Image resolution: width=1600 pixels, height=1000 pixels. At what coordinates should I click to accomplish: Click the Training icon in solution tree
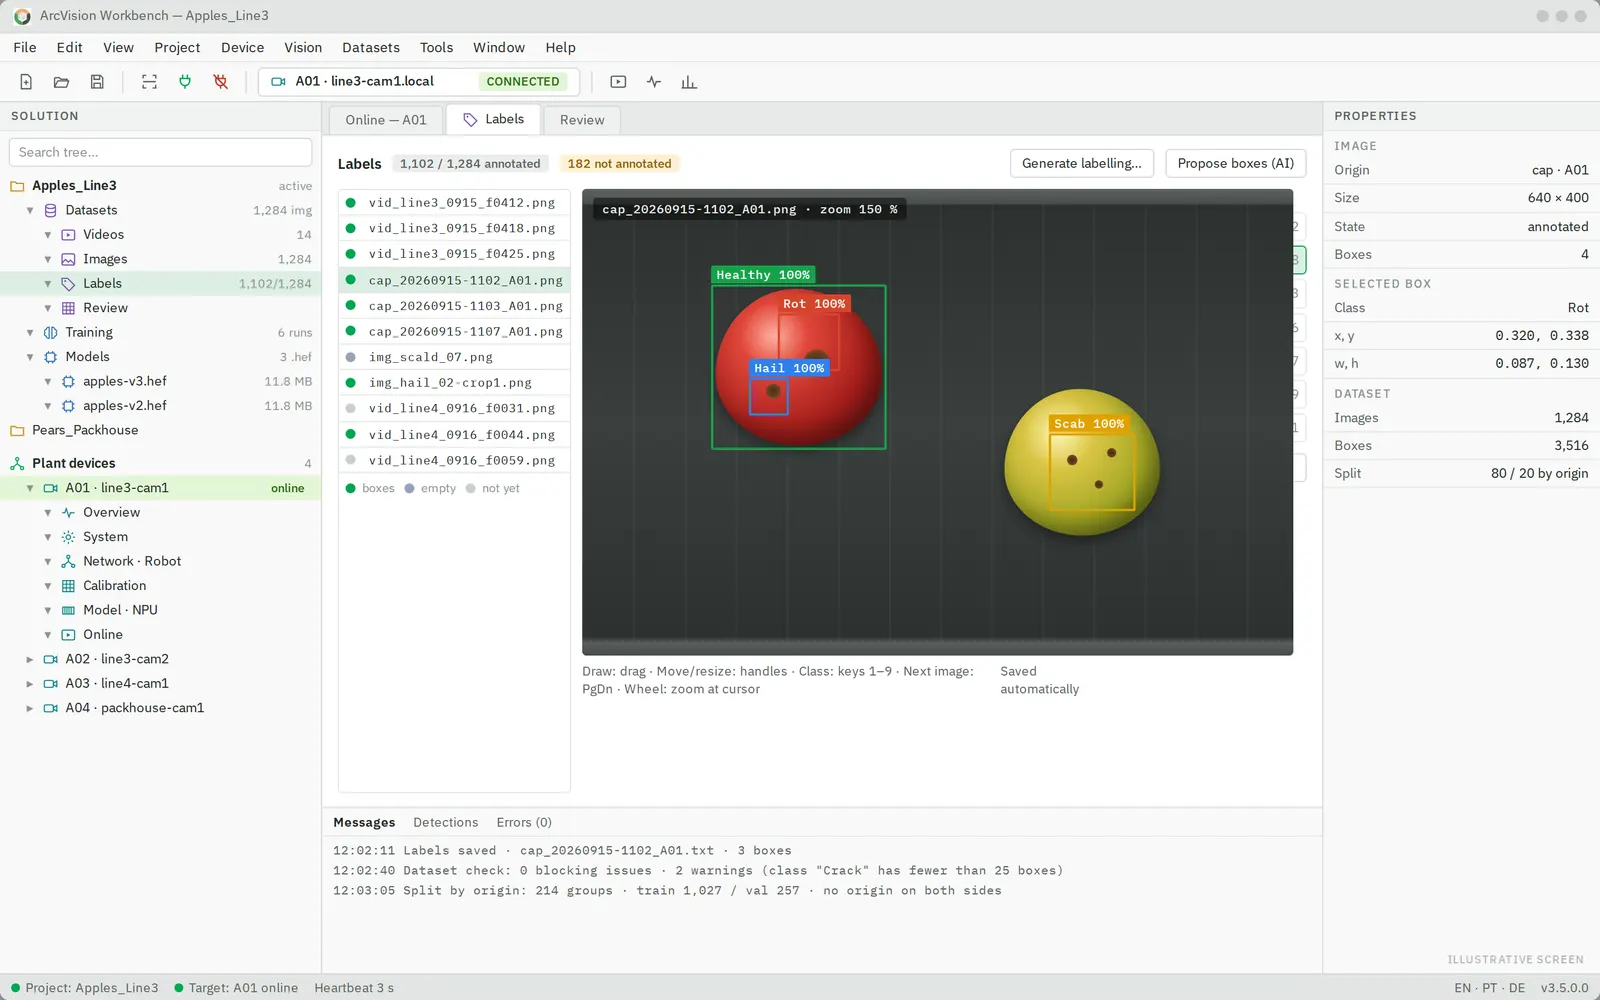click(x=50, y=332)
